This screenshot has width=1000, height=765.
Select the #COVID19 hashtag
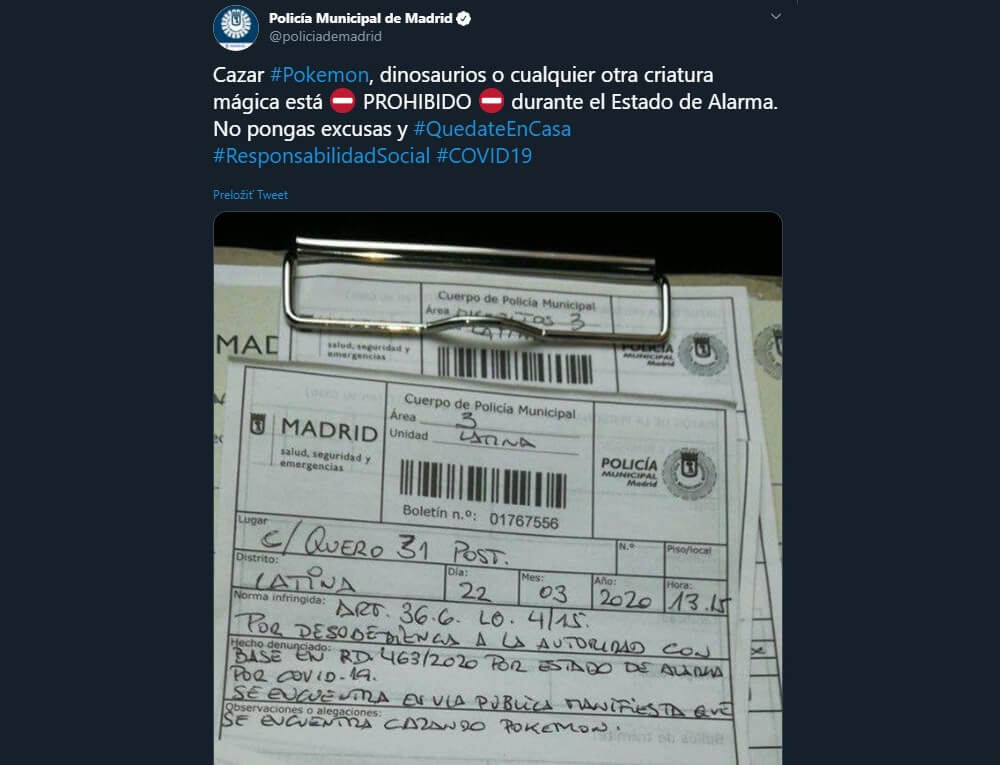(484, 156)
